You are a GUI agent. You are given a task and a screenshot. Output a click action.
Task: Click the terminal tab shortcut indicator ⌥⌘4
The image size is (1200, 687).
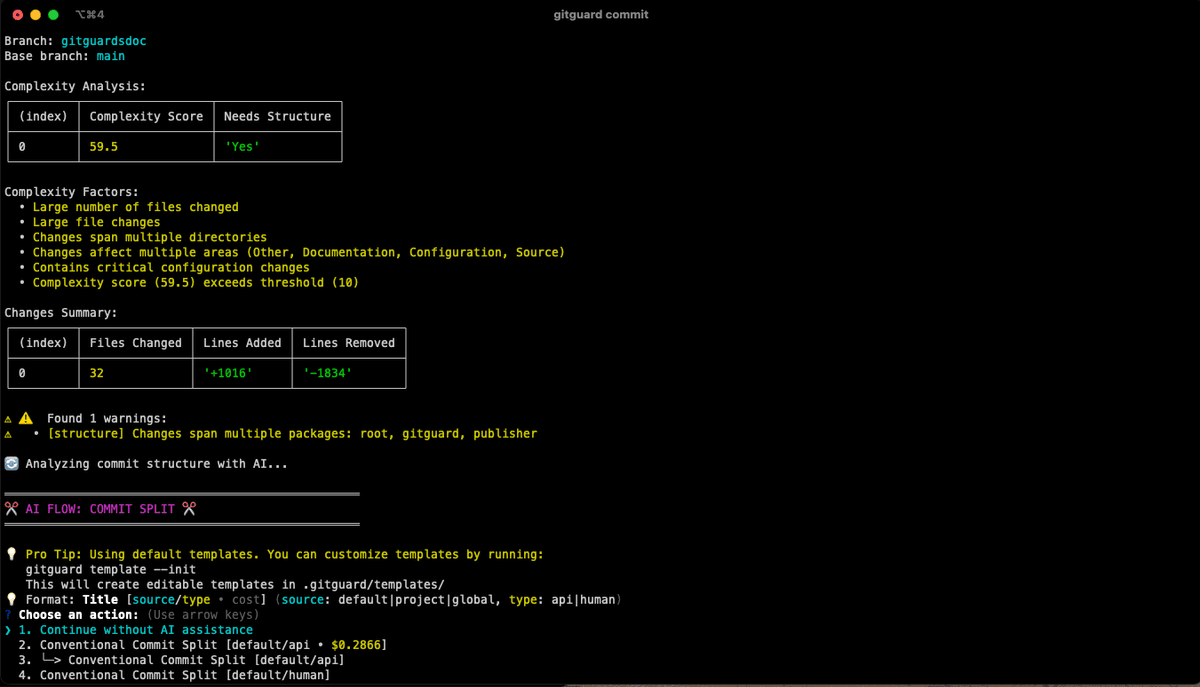pyautogui.click(x=90, y=15)
